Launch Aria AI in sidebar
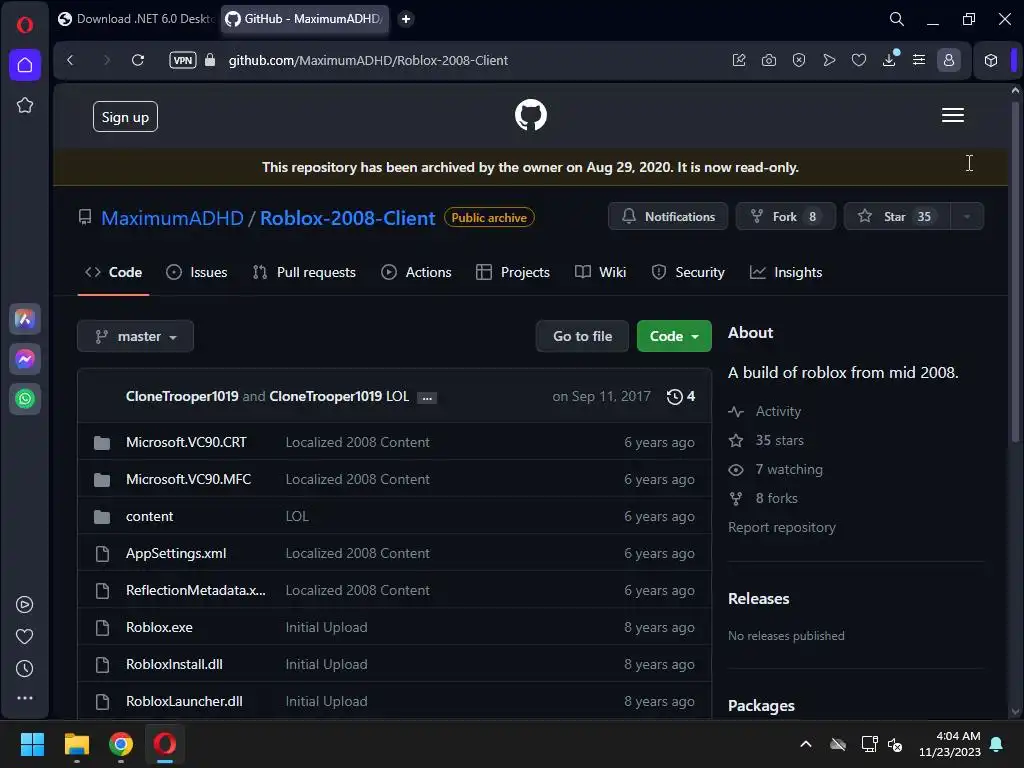Viewport: 1024px width, 768px height. [x=25, y=319]
